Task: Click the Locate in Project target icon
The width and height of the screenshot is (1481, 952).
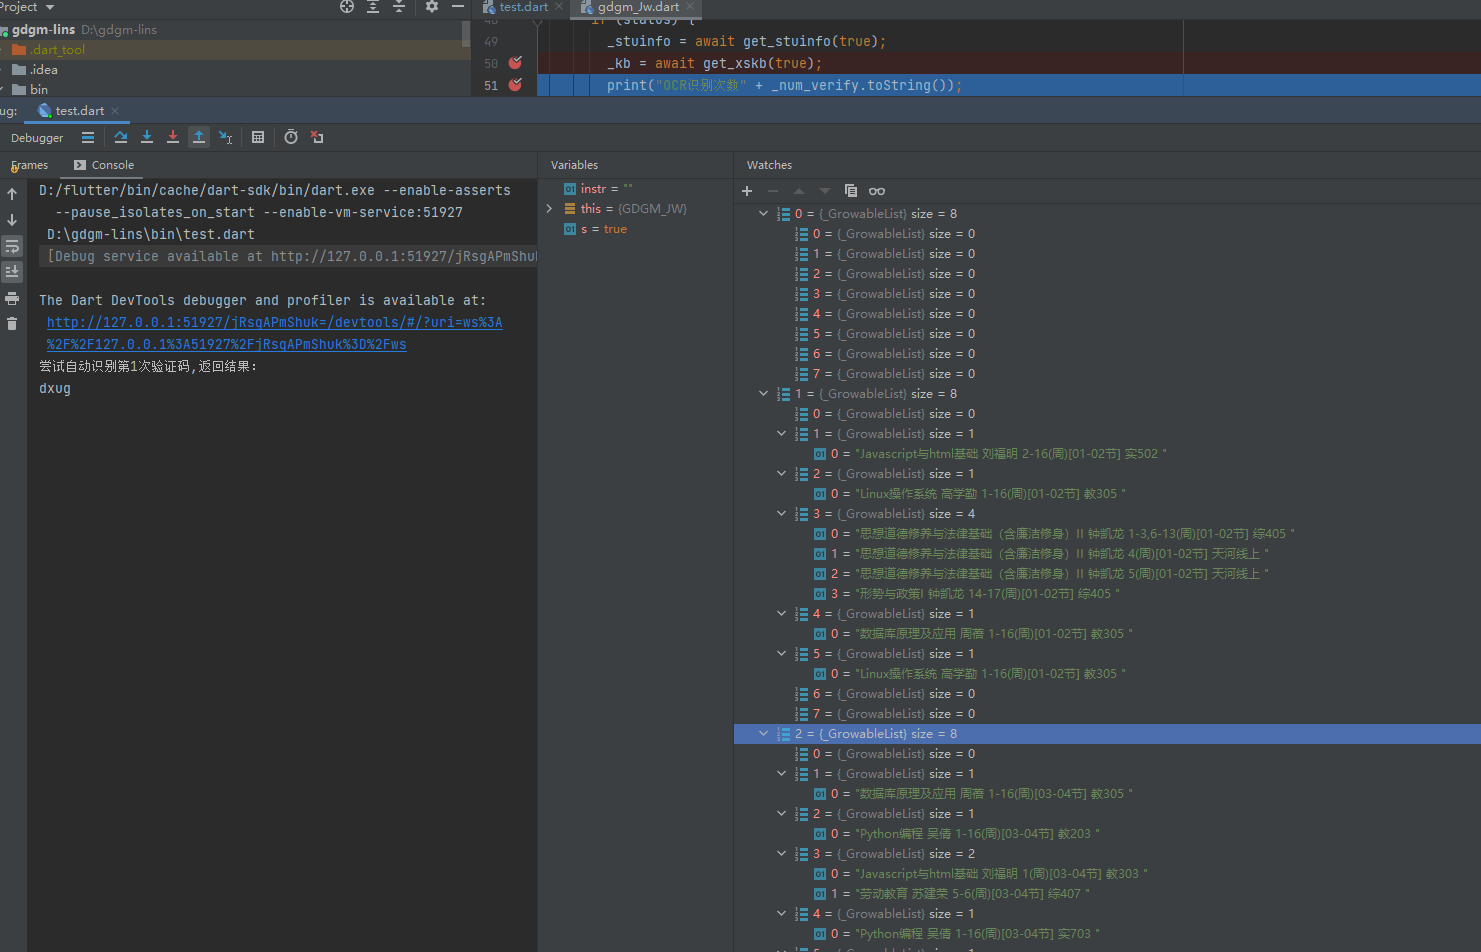Action: pyautogui.click(x=347, y=7)
